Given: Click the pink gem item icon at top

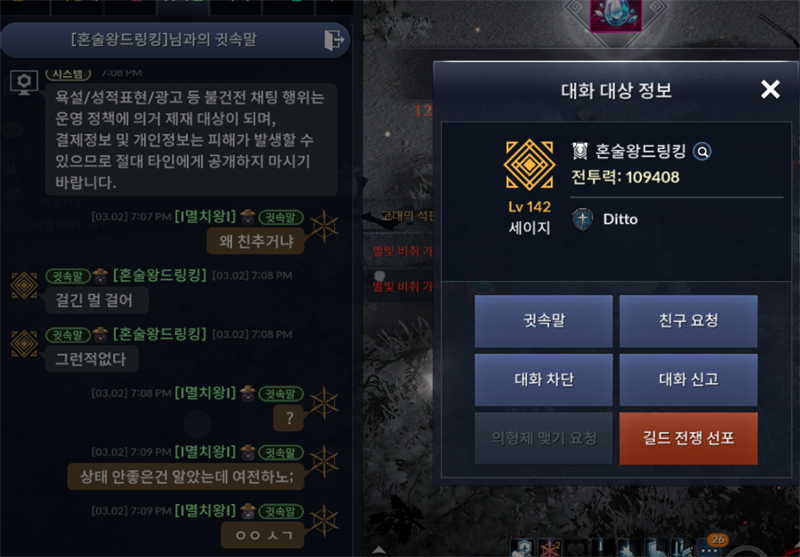Looking at the screenshot, I should point(616,14).
